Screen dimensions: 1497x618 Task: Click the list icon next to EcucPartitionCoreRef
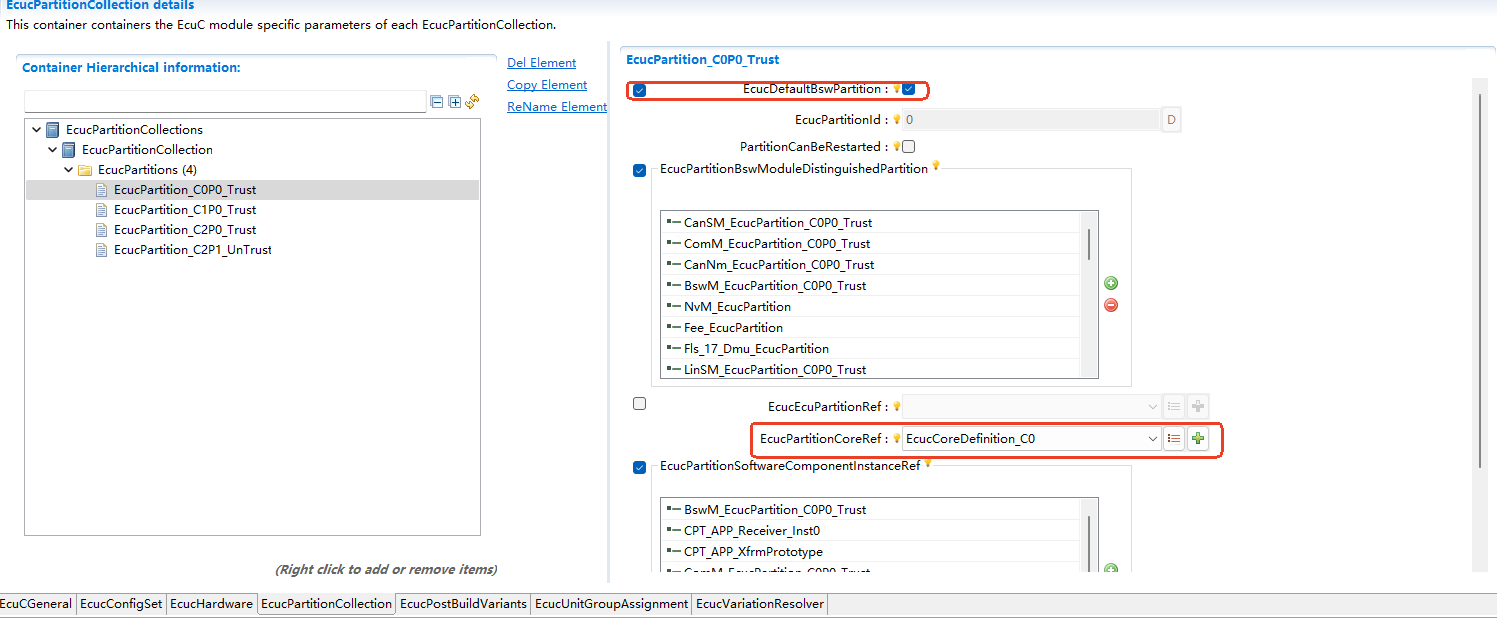[x=1174, y=438]
